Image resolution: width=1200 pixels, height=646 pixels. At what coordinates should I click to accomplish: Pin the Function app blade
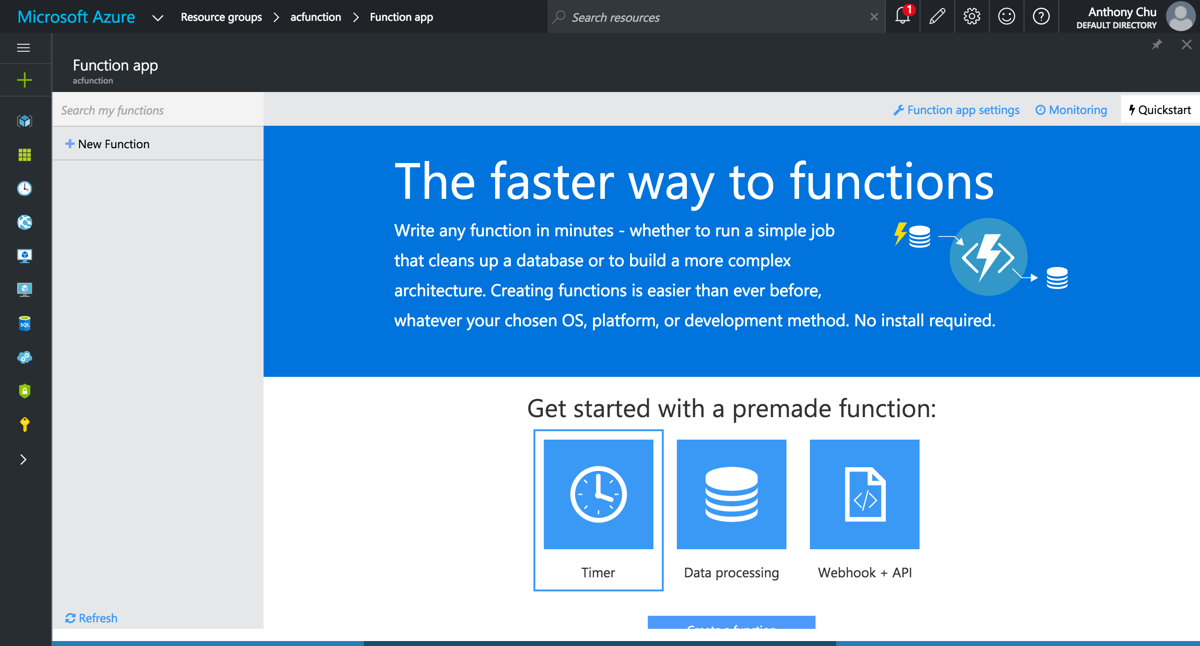click(1157, 45)
